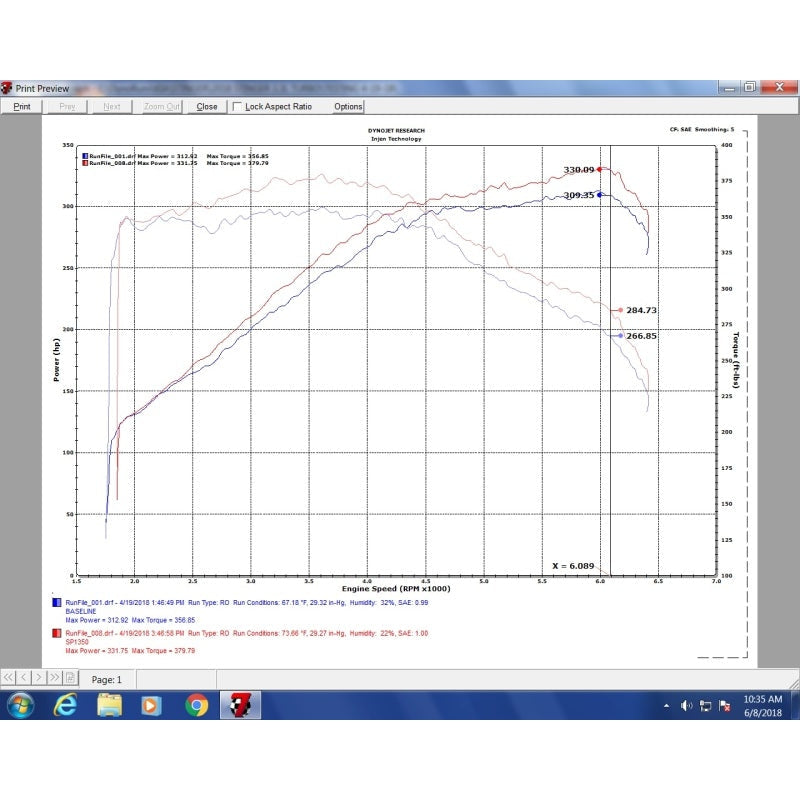Open Windows Media Player taskbar icon

[152, 705]
